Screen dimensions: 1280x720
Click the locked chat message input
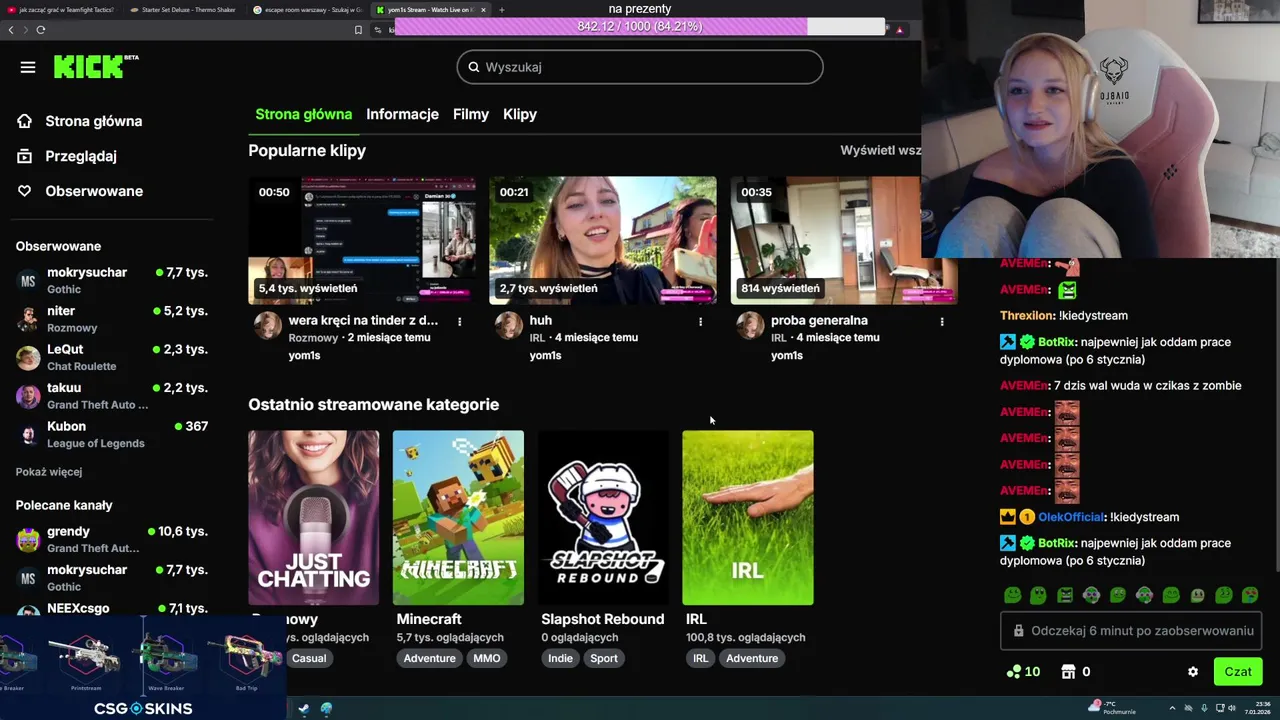point(1131,631)
